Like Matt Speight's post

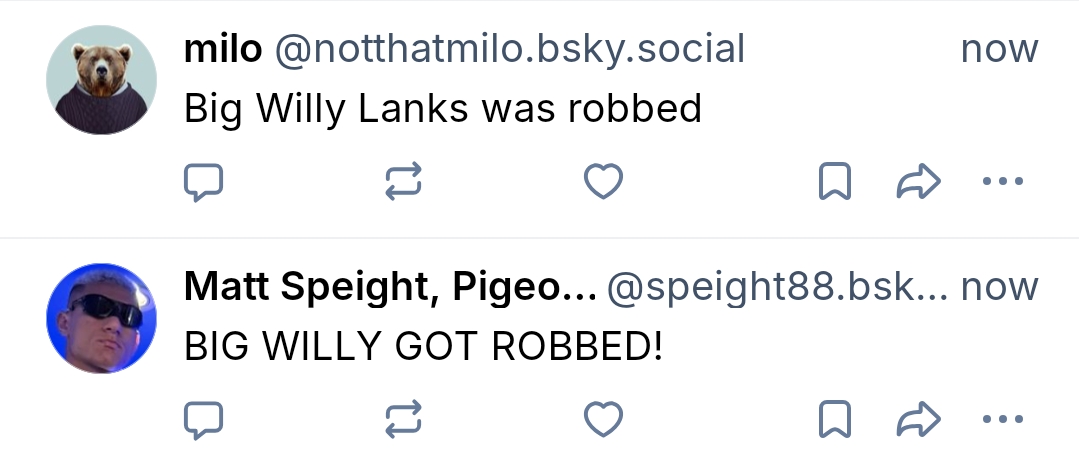[603, 420]
